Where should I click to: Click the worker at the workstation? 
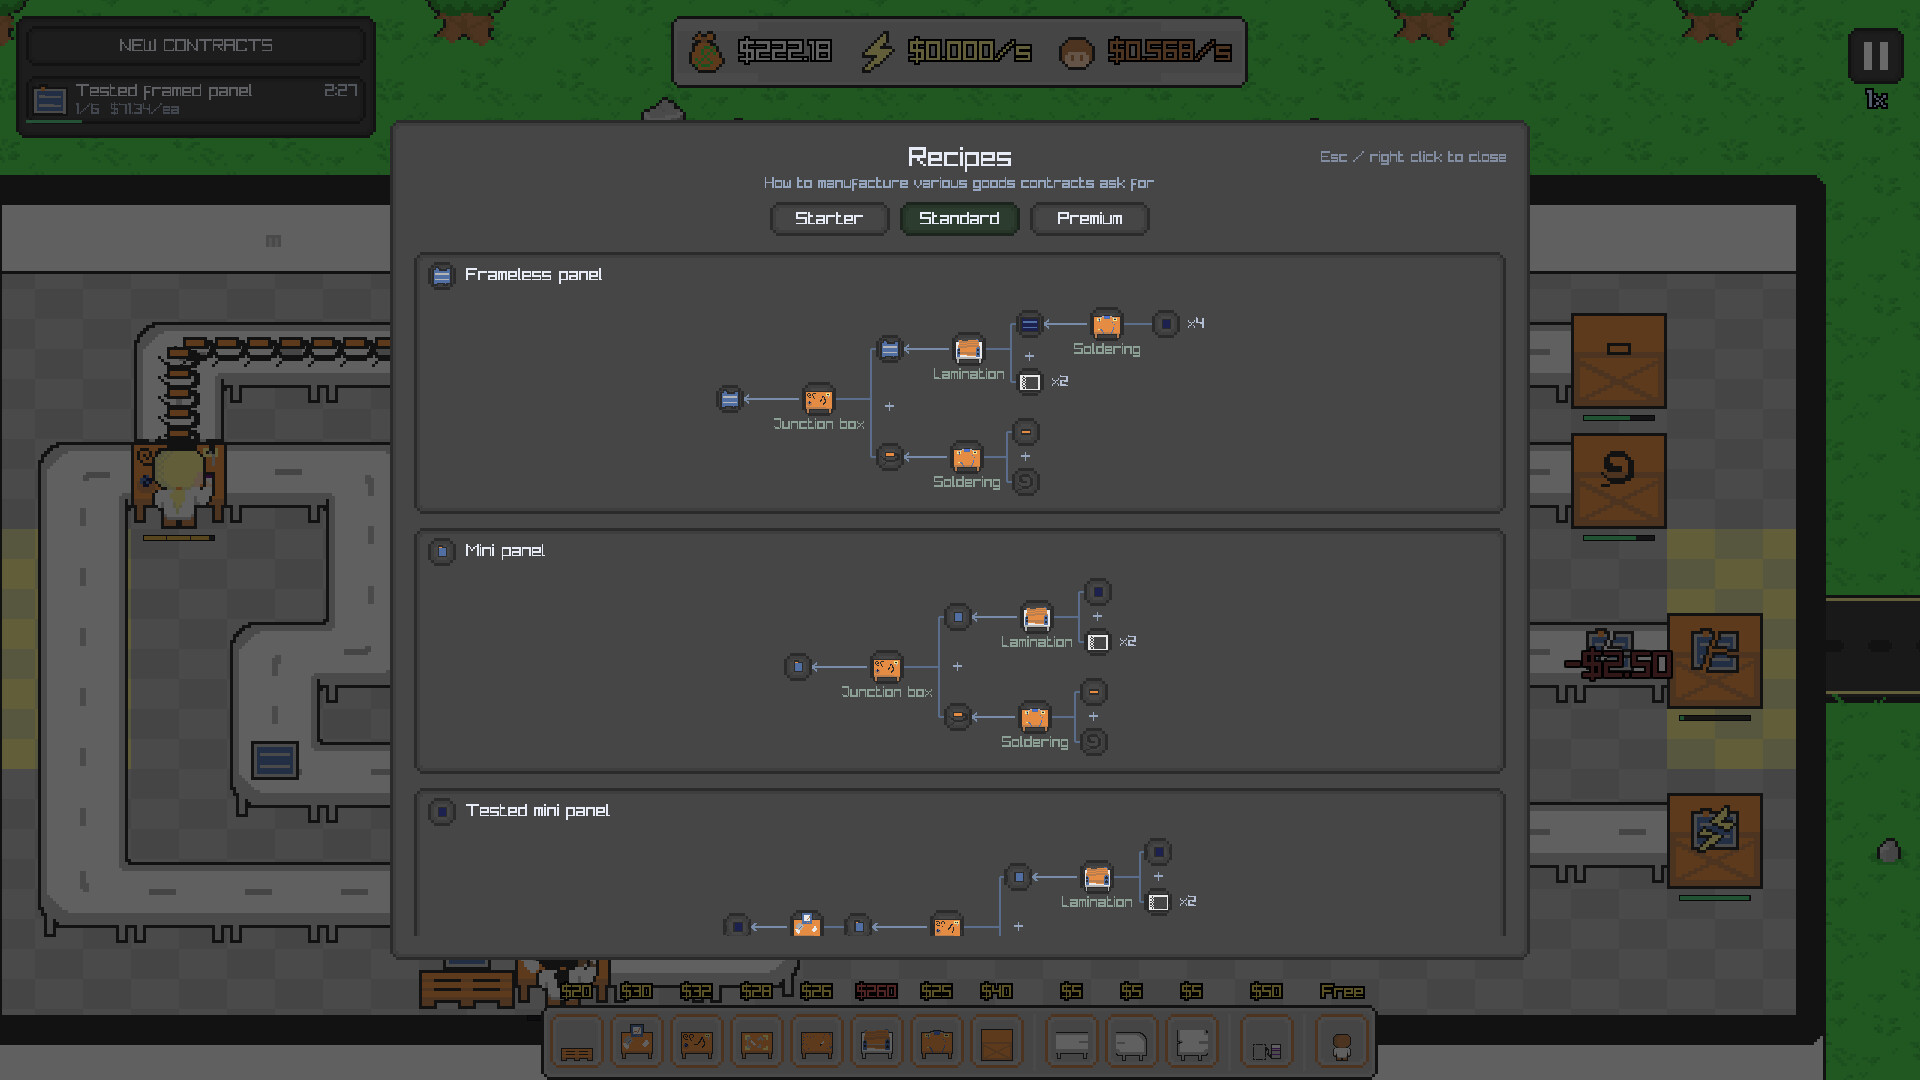tap(179, 485)
